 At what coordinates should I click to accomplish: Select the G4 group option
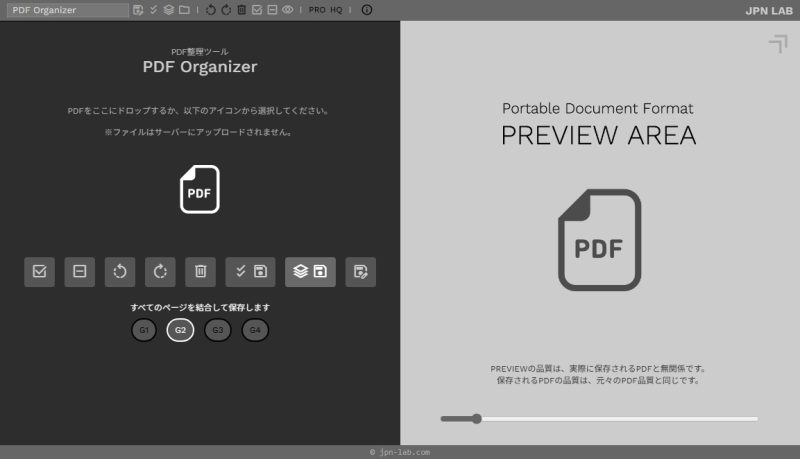tap(255, 330)
